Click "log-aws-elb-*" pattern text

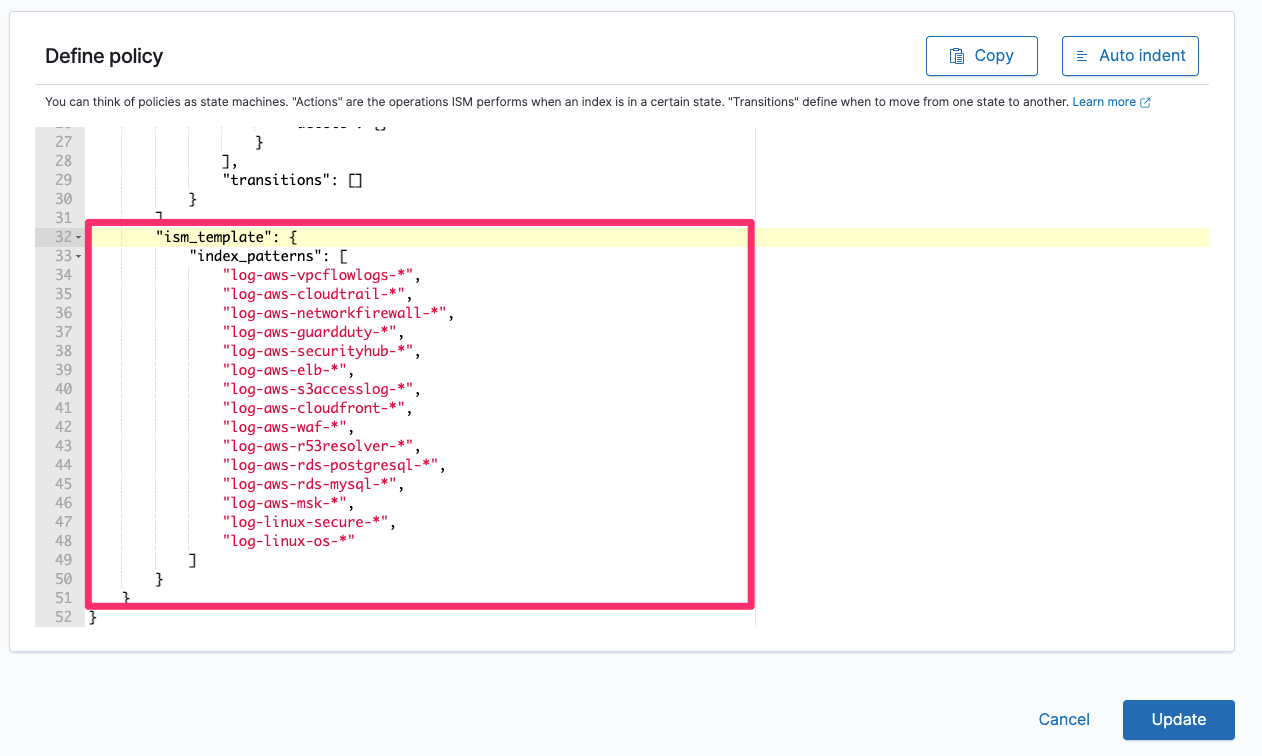285,370
